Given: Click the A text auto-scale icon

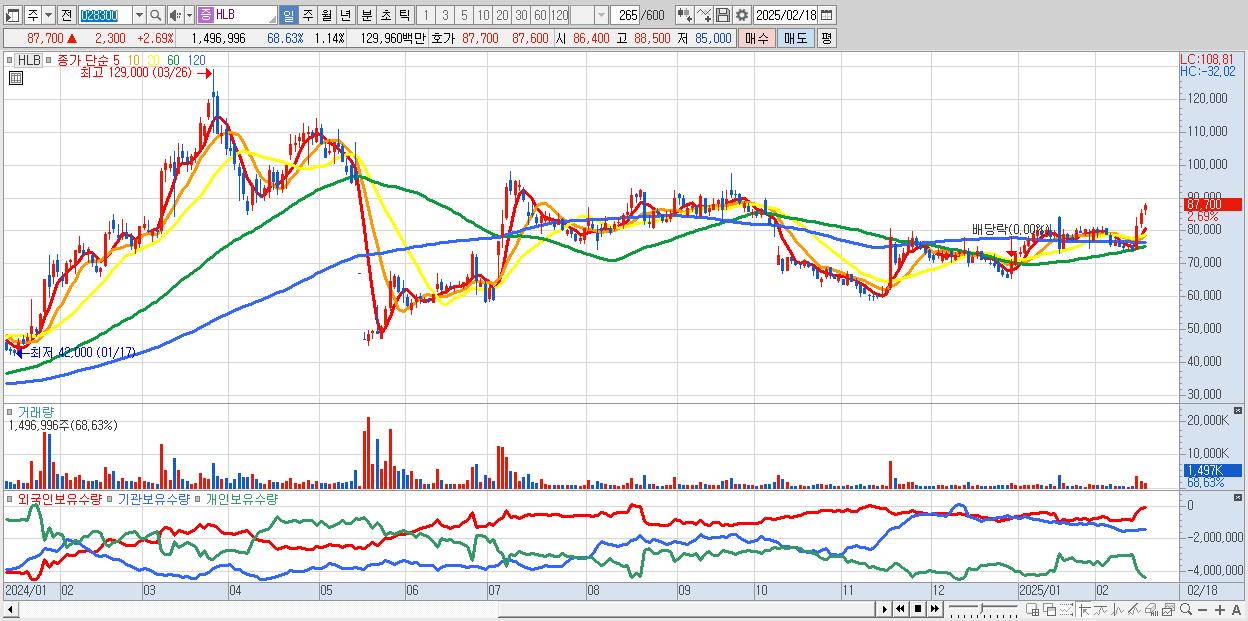Looking at the screenshot, I should [x=1236, y=609].
